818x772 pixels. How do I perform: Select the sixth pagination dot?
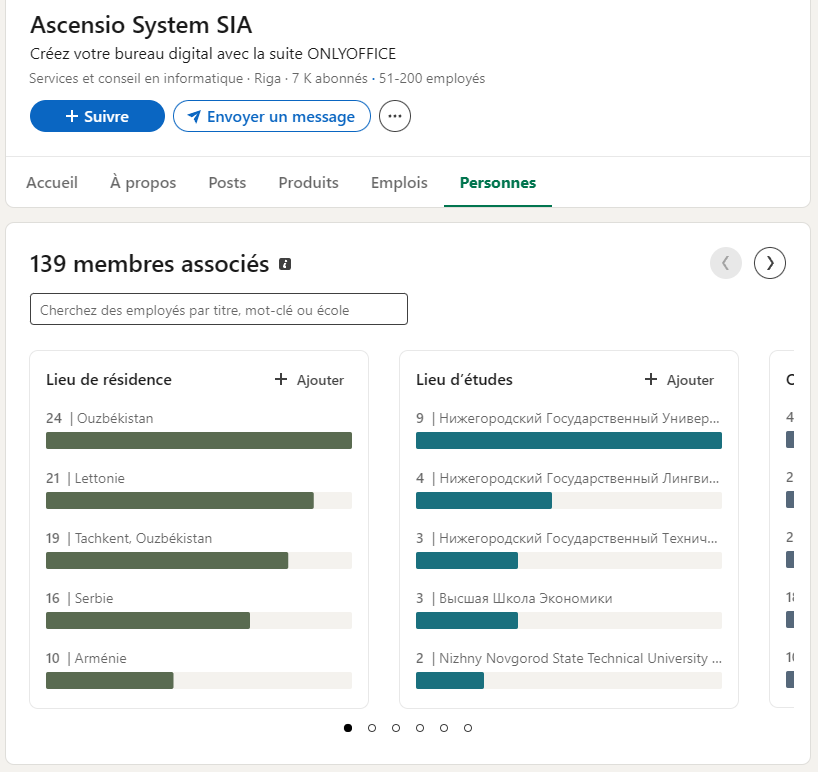468,728
